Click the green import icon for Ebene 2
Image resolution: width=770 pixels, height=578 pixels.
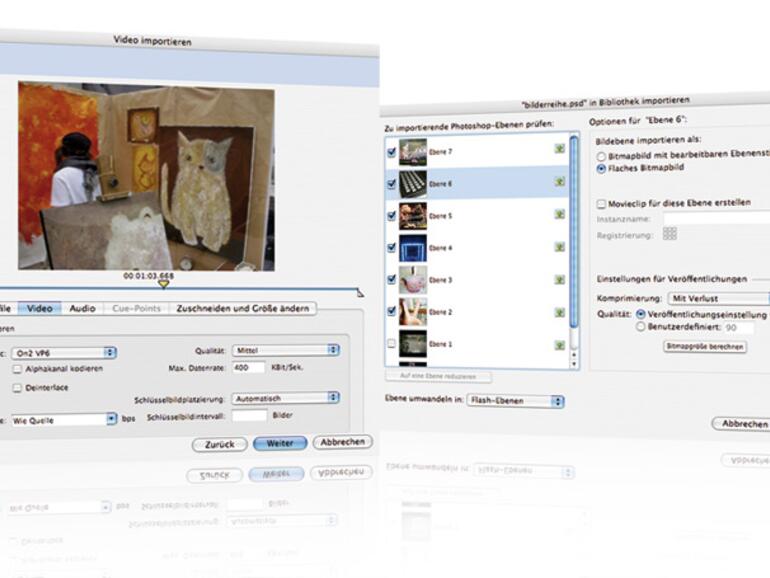559,312
